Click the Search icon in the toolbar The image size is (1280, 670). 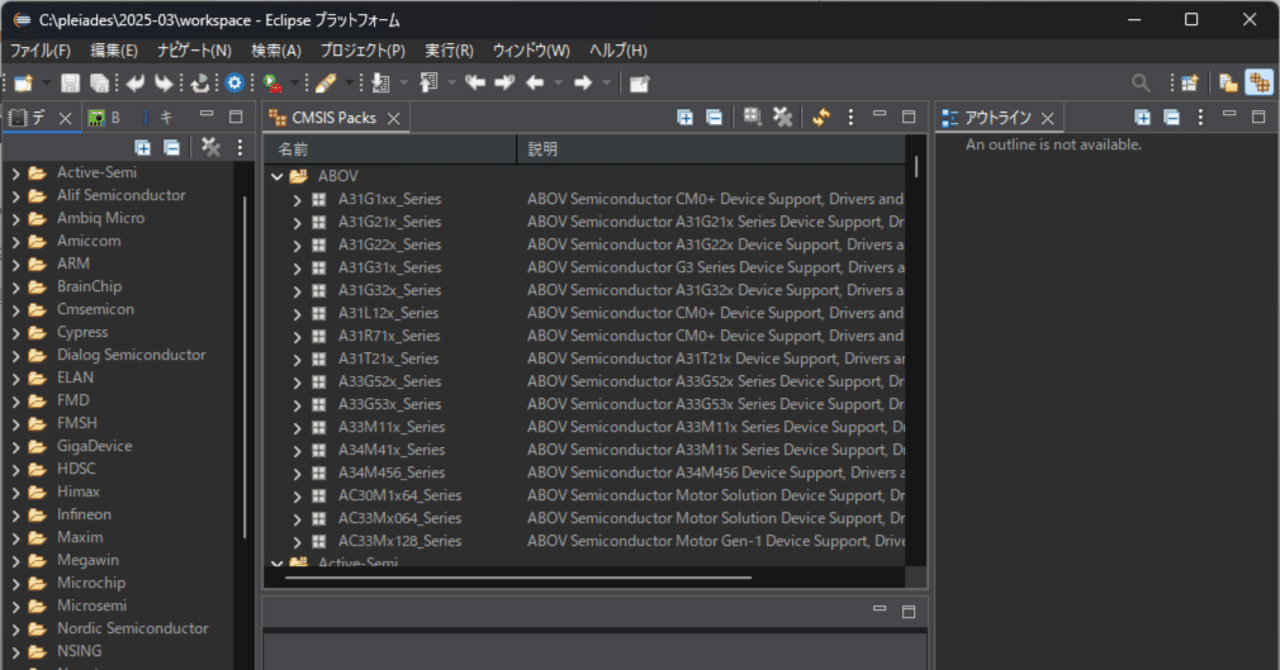[x=1140, y=83]
